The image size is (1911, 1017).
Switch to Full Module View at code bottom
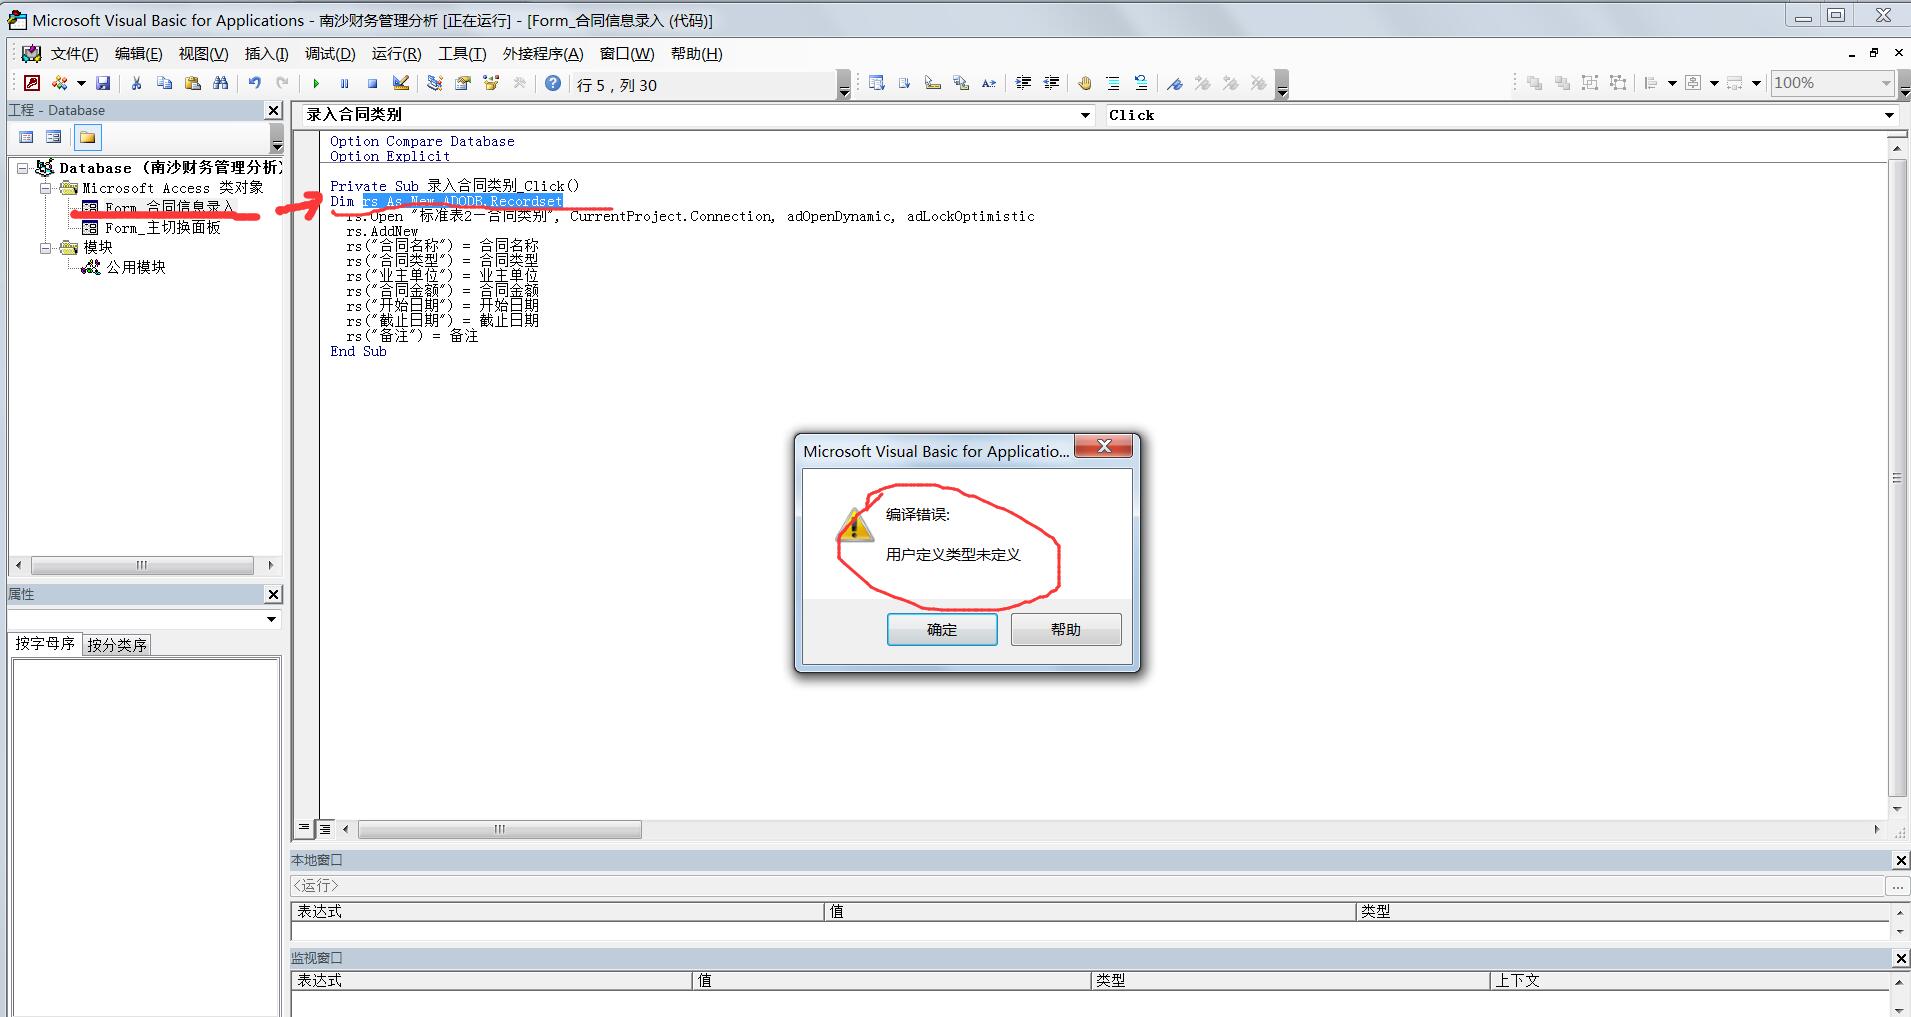(x=326, y=829)
